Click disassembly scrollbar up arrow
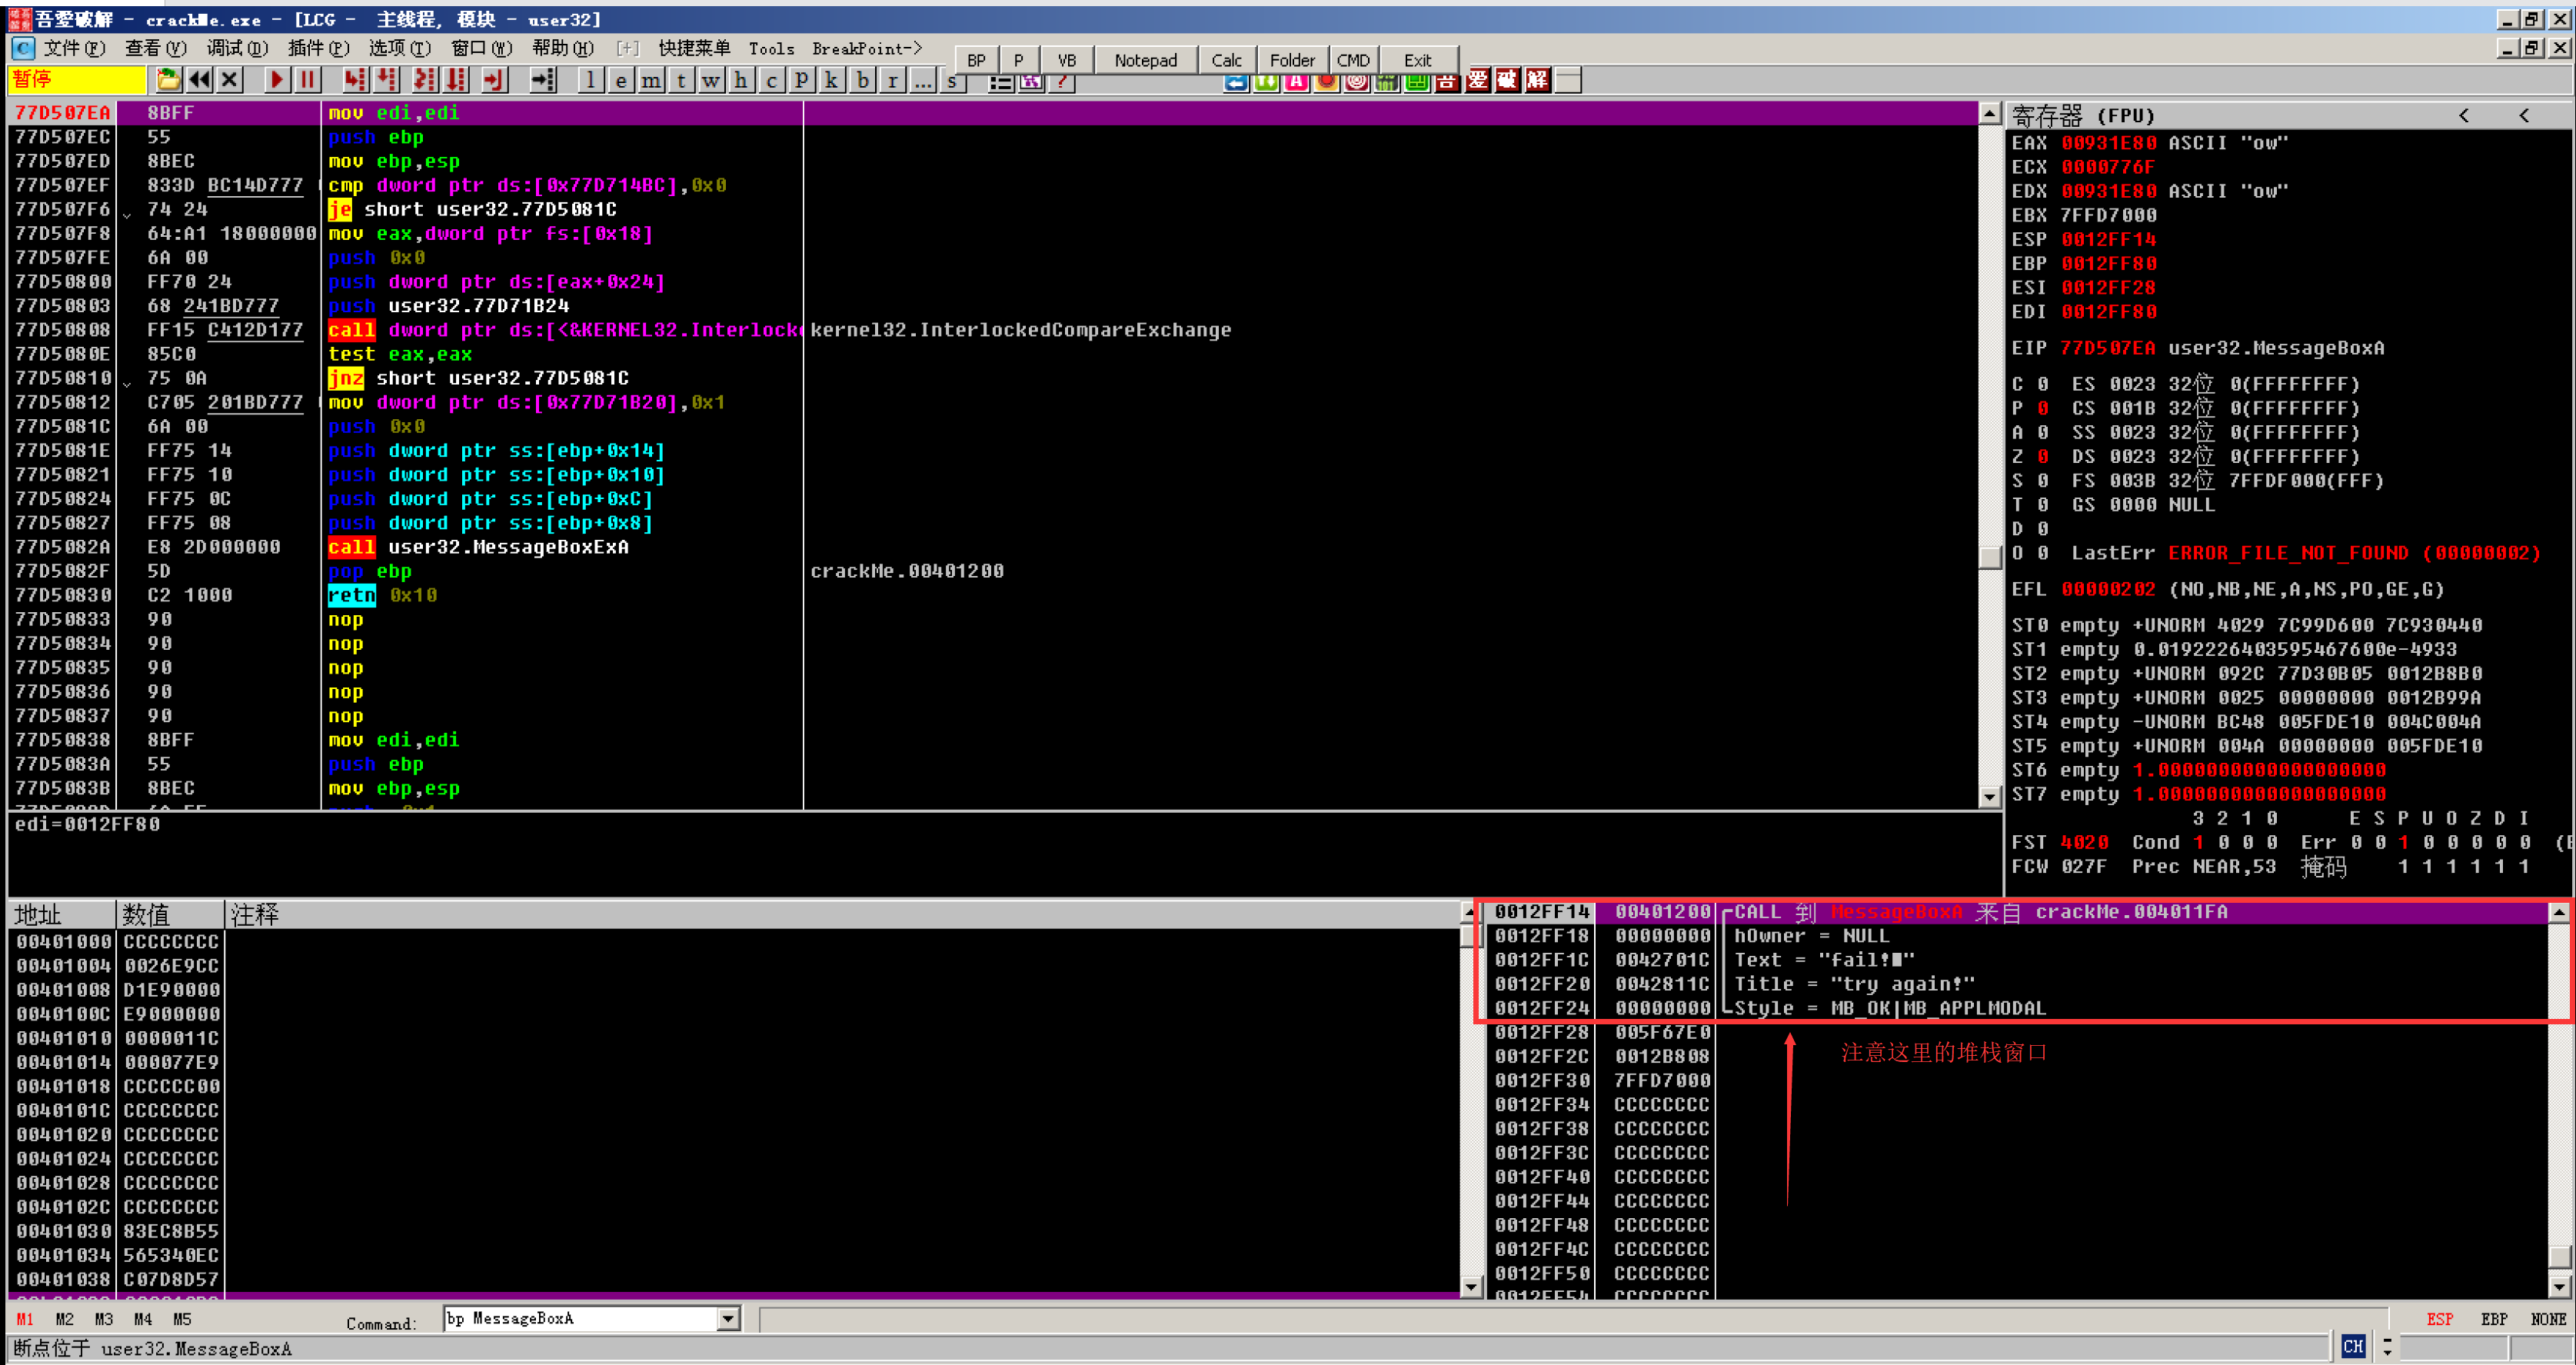Viewport: 2576px width, 1365px height. tap(1990, 113)
